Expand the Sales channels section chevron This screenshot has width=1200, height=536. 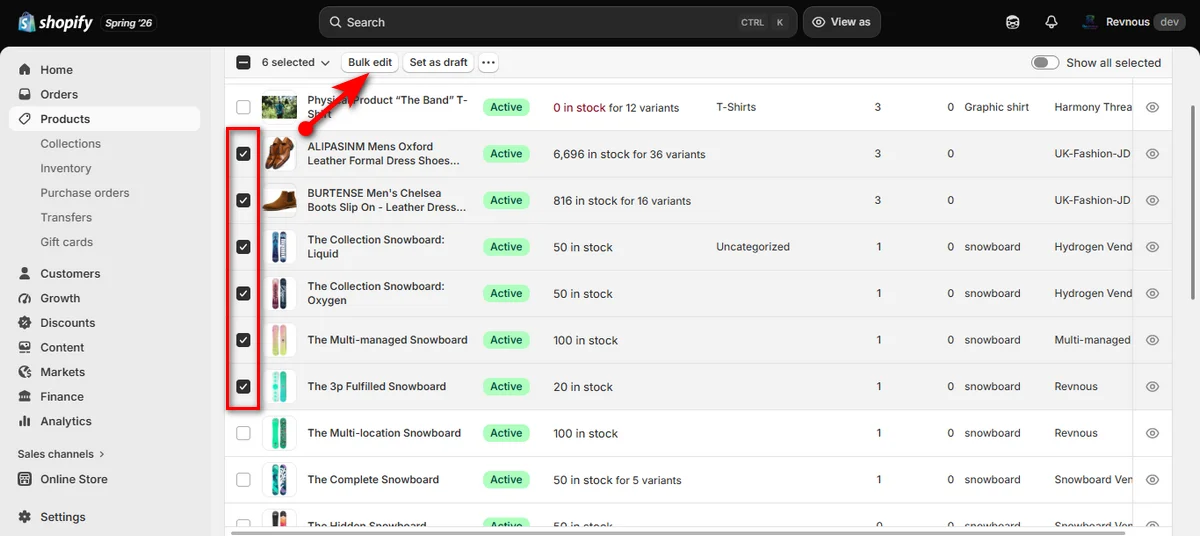pyautogui.click(x=102, y=454)
